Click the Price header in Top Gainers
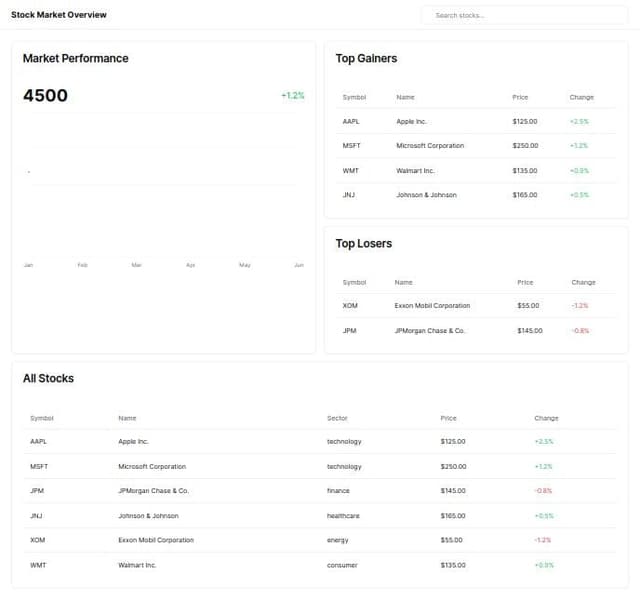The width and height of the screenshot is (640, 600). 520,97
